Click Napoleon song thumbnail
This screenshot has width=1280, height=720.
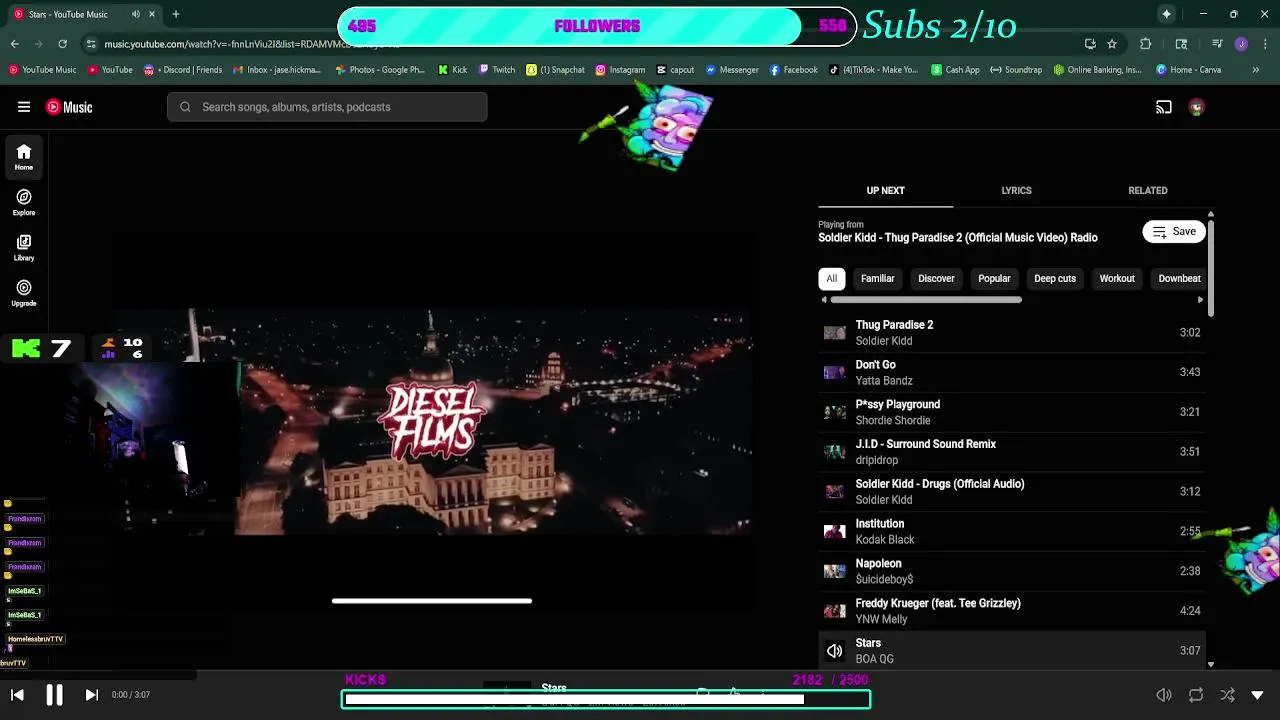pyautogui.click(x=834, y=571)
